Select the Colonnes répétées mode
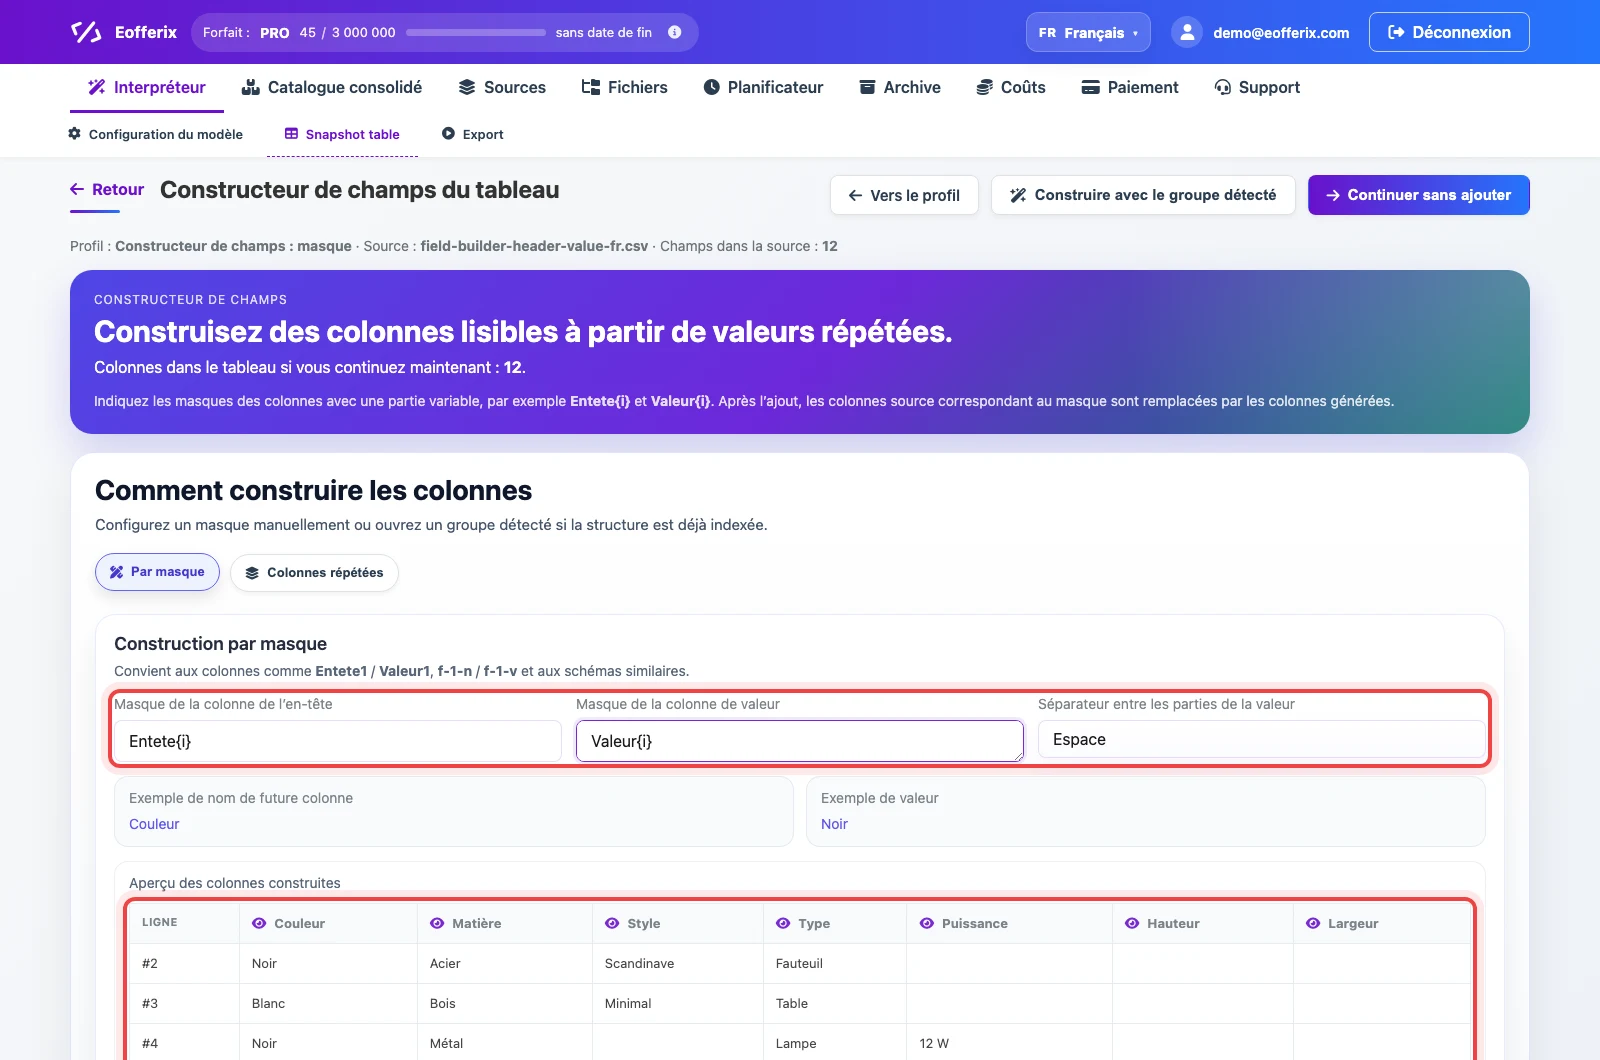 [314, 572]
